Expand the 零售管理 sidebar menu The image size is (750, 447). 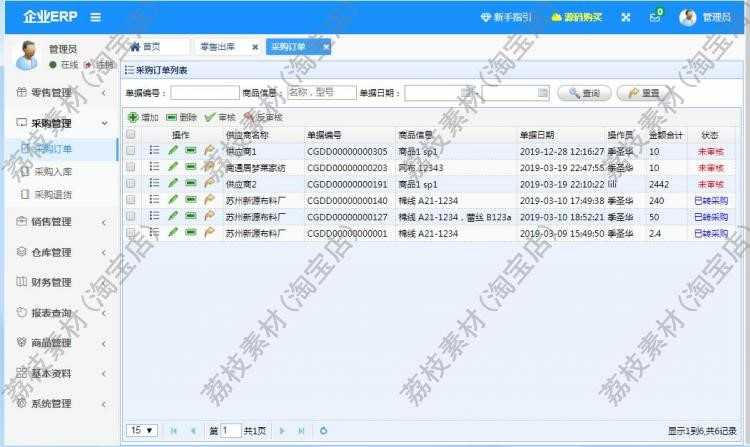coord(62,93)
